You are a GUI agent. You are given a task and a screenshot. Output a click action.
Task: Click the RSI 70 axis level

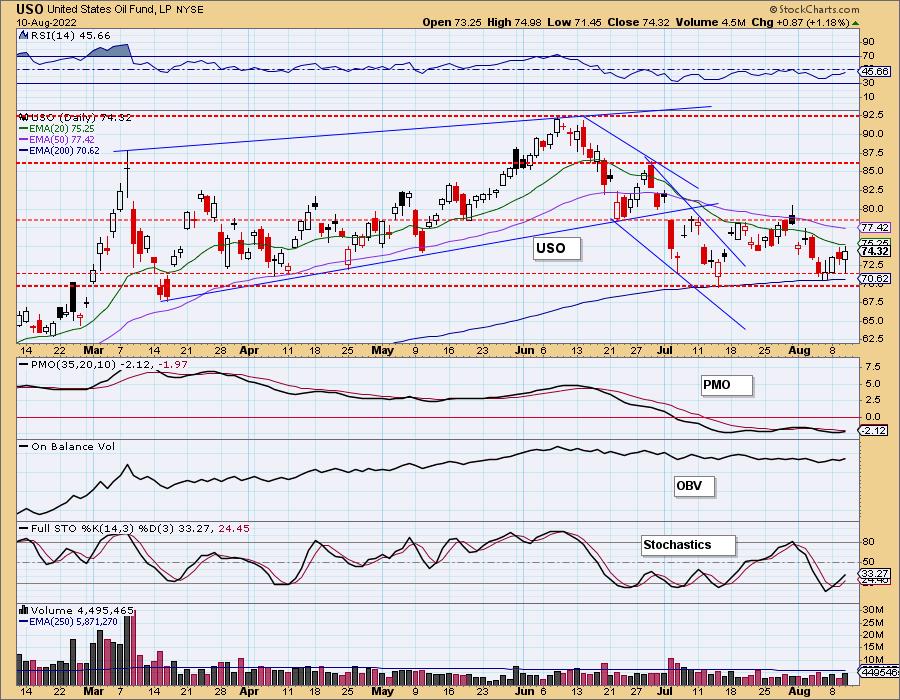(x=868, y=56)
